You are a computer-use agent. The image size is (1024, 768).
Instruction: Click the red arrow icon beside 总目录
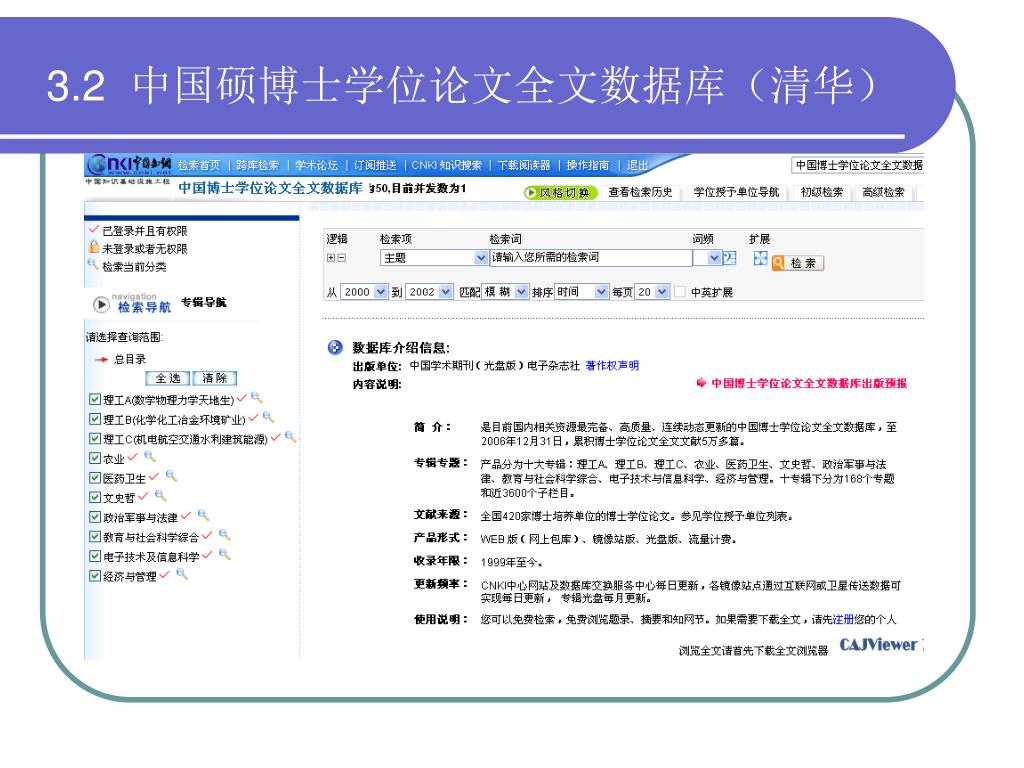pyautogui.click(x=101, y=359)
